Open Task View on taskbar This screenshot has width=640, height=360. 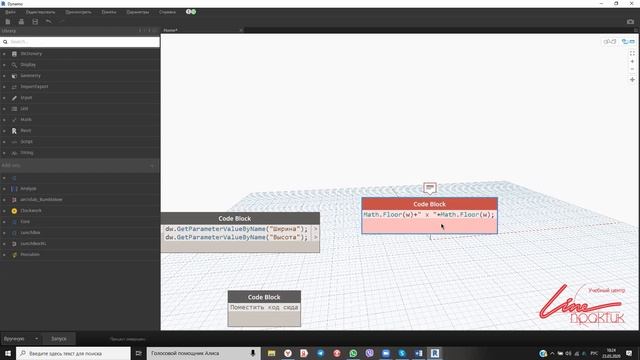pos(139,353)
